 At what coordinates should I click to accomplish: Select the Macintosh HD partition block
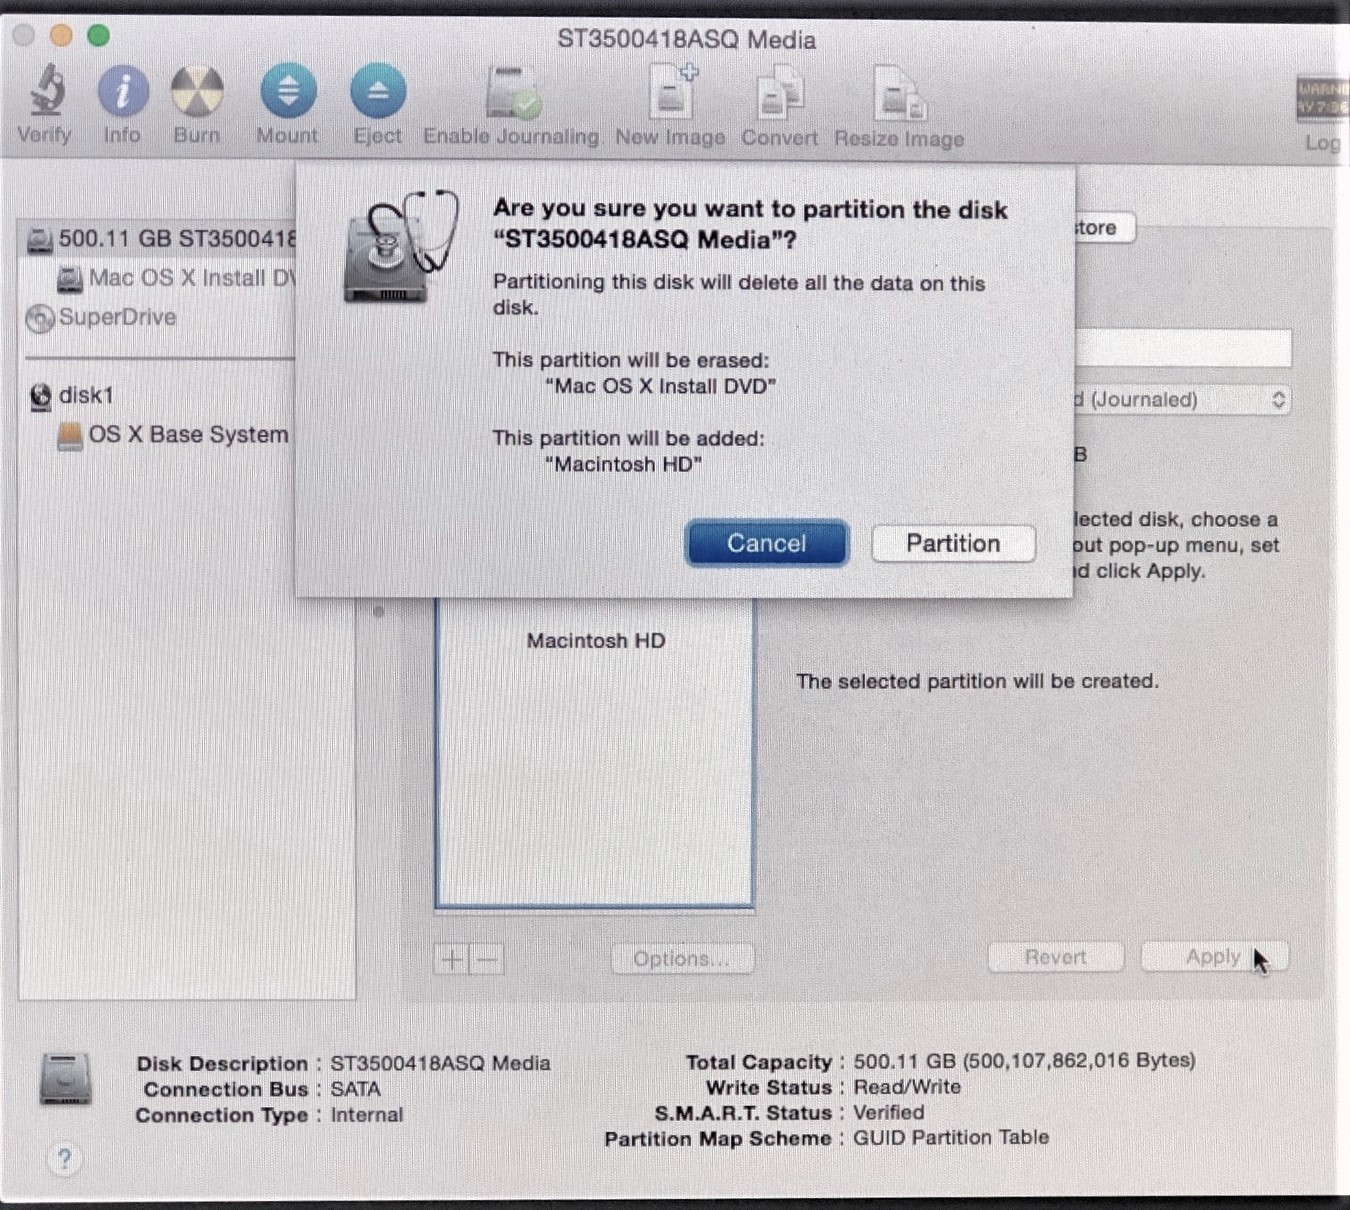pos(595,752)
